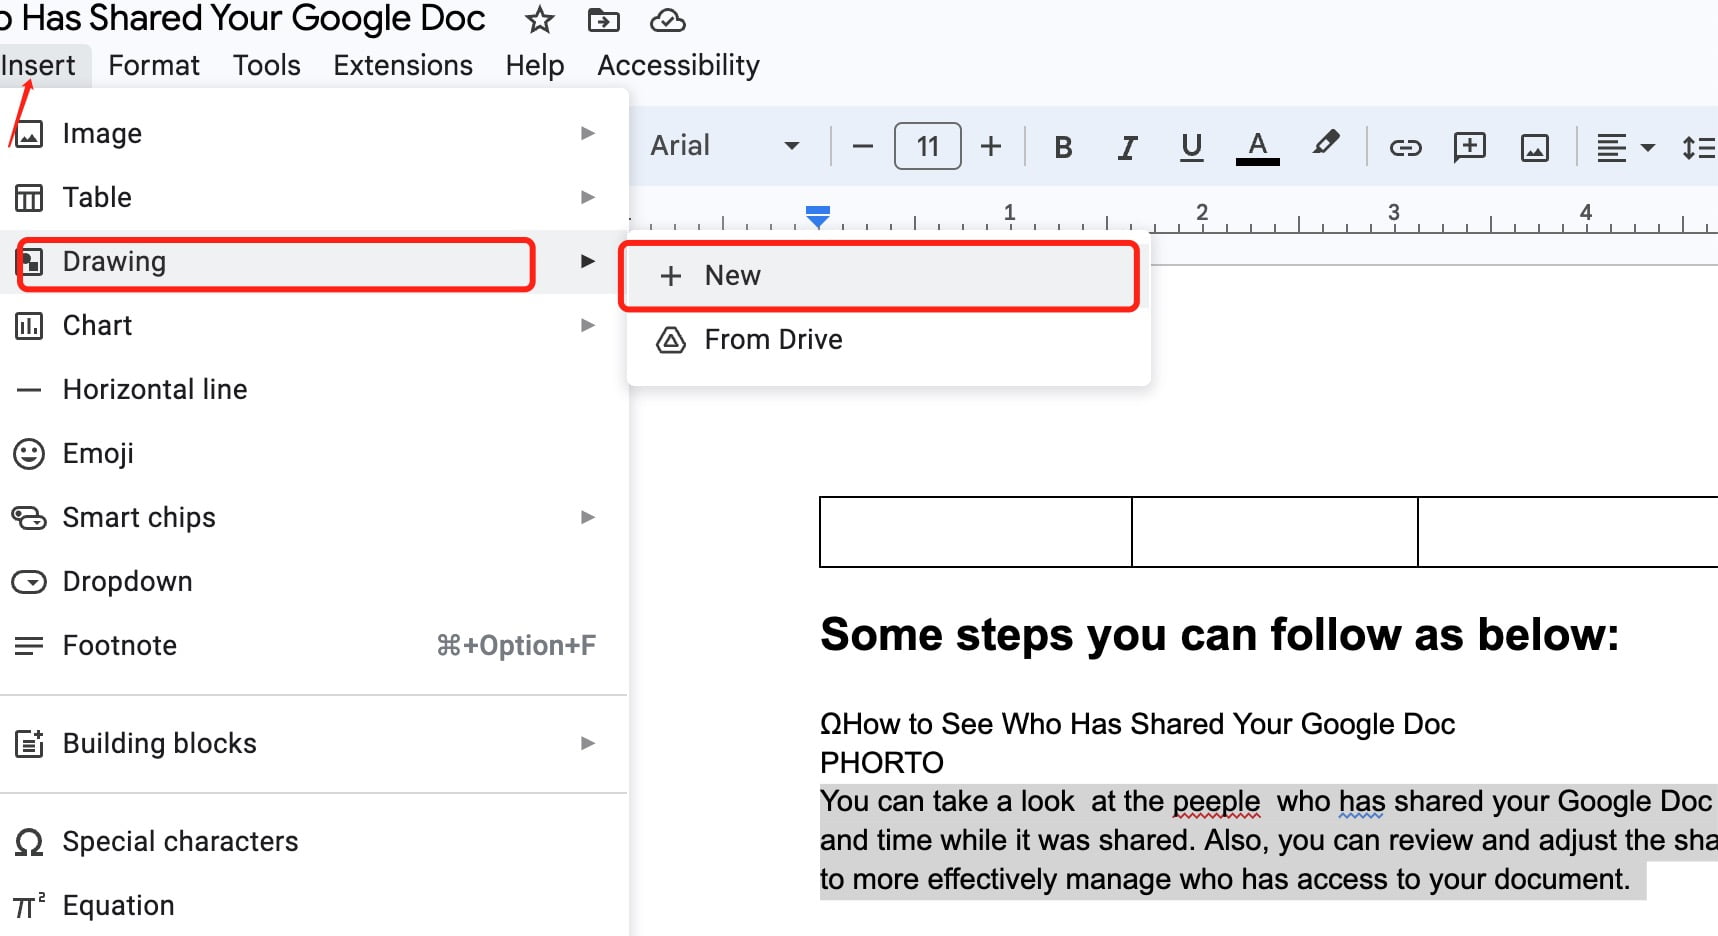Click the move-to-folder icon
The image size is (1718, 936).
(x=603, y=19)
